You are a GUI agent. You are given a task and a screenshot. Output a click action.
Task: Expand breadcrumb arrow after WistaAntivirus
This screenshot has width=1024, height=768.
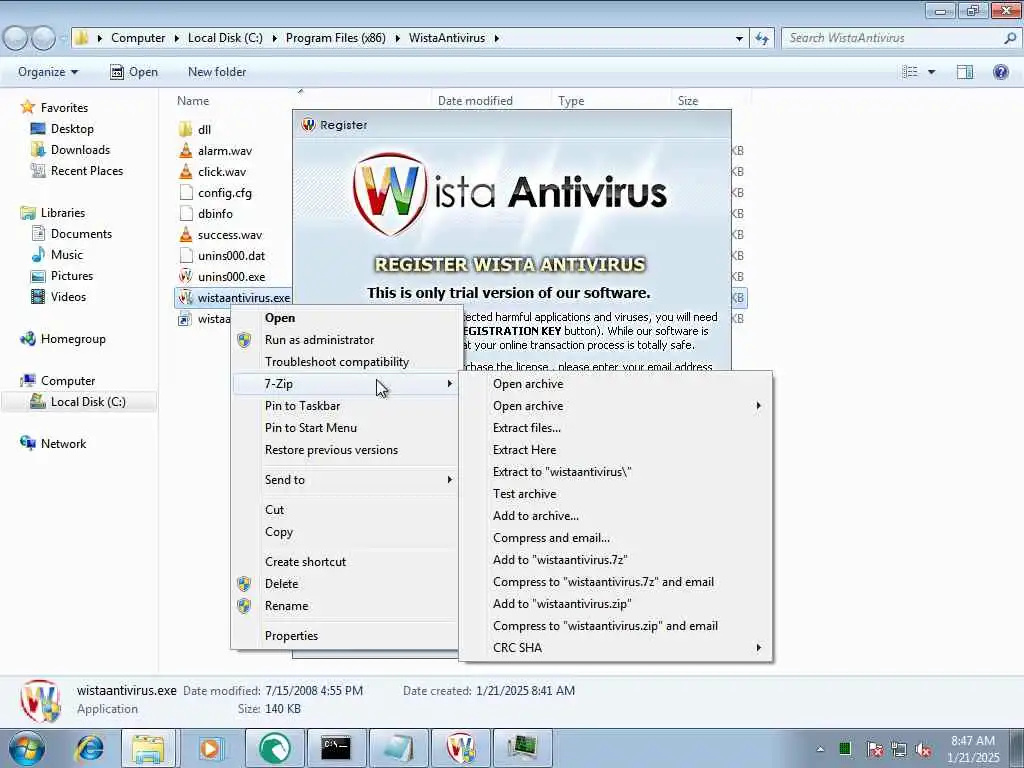click(496, 39)
